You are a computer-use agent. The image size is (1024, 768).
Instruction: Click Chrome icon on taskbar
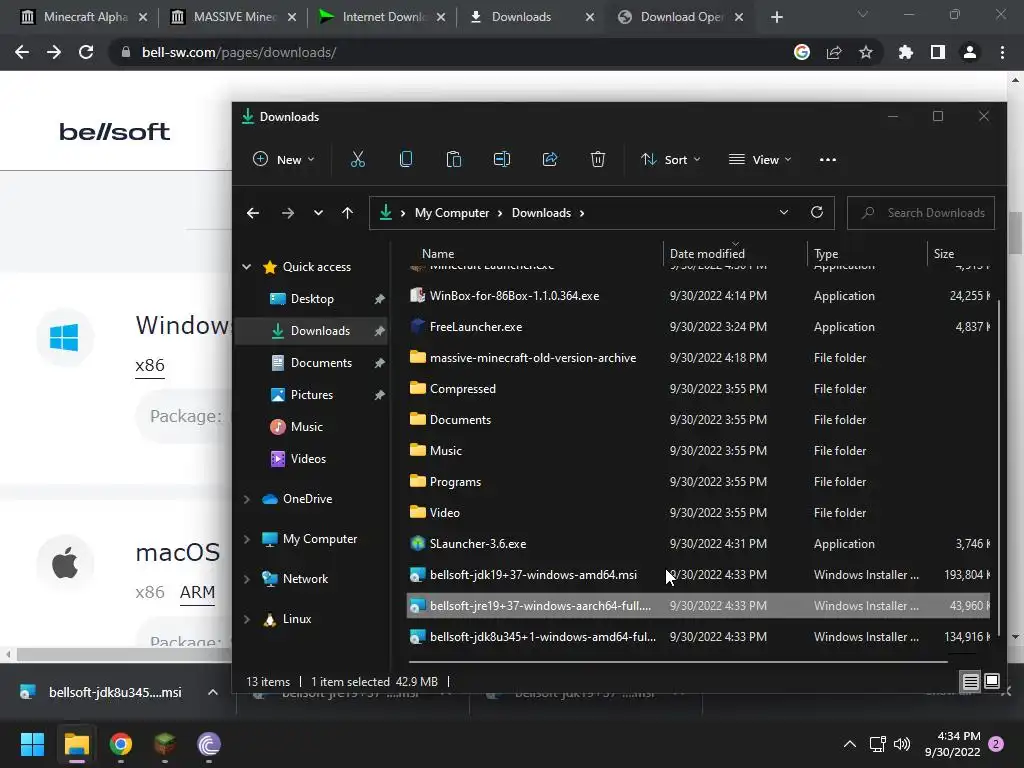tap(121, 744)
